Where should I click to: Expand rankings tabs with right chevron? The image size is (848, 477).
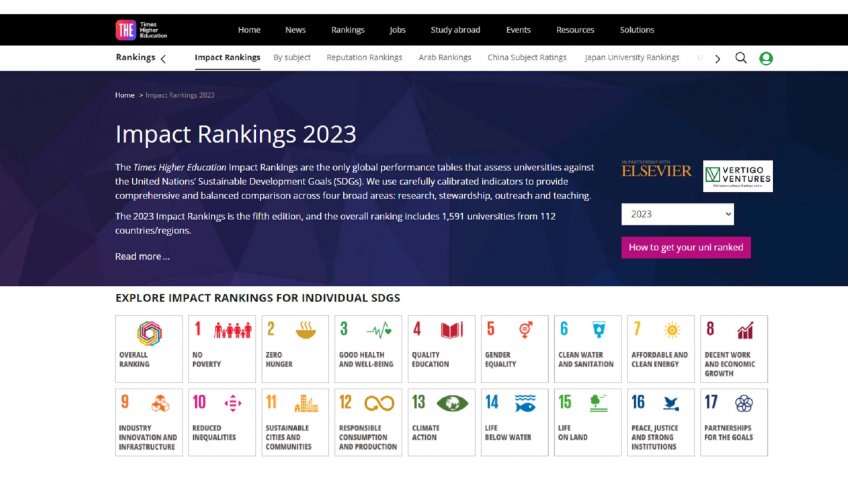(x=718, y=59)
